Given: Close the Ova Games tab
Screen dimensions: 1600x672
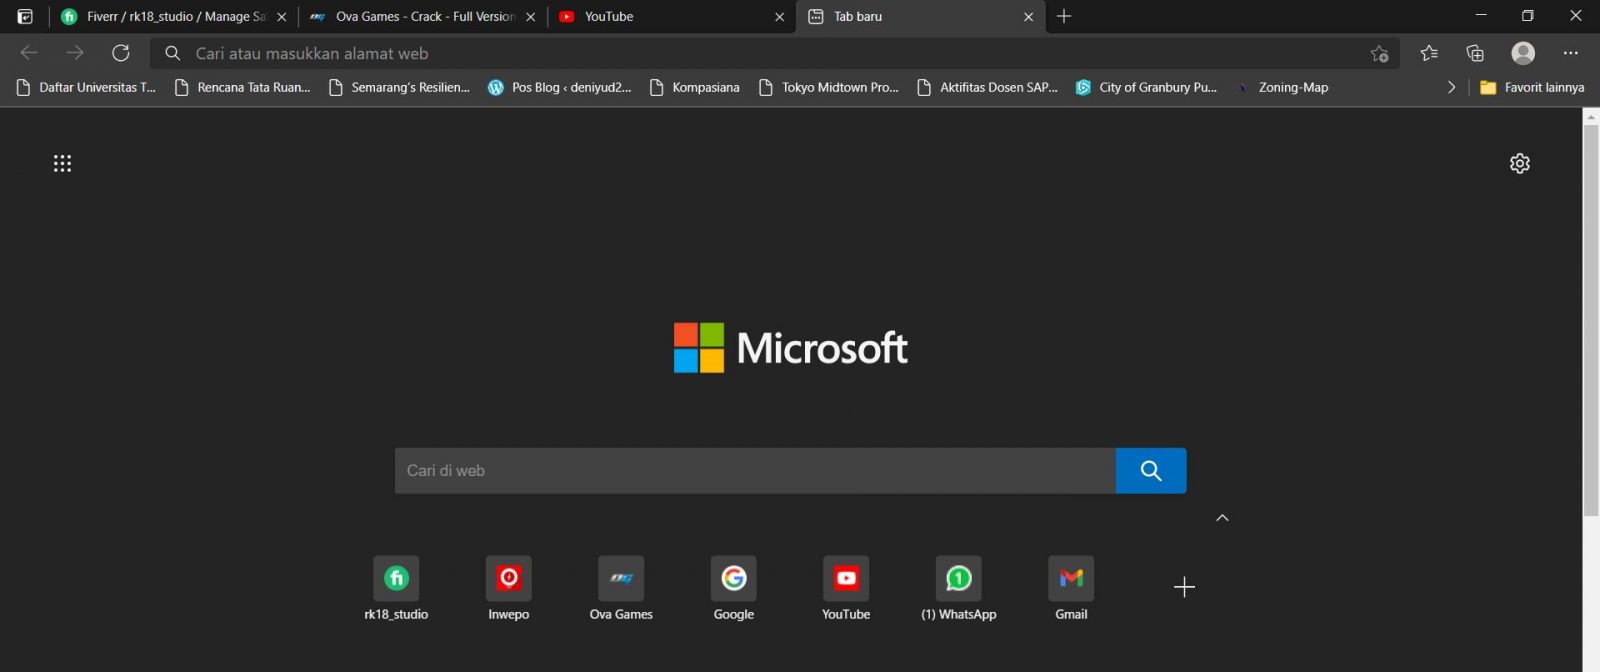Looking at the screenshot, I should click(x=531, y=17).
